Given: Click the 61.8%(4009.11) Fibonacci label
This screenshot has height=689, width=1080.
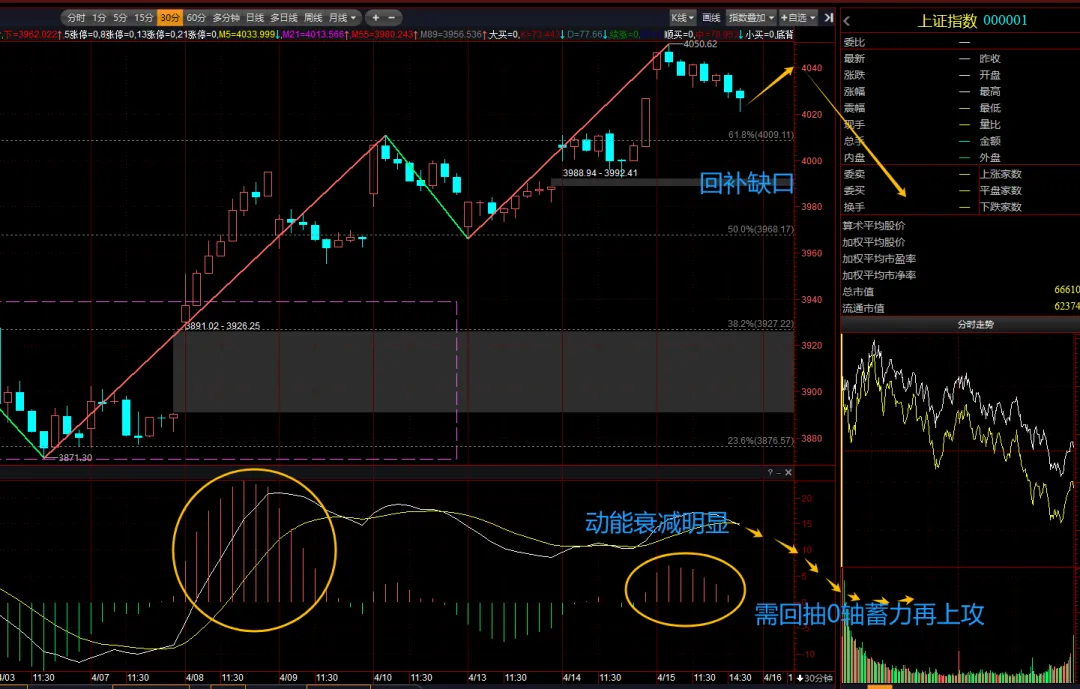Looking at the screenshot, I should click(761, 135).
